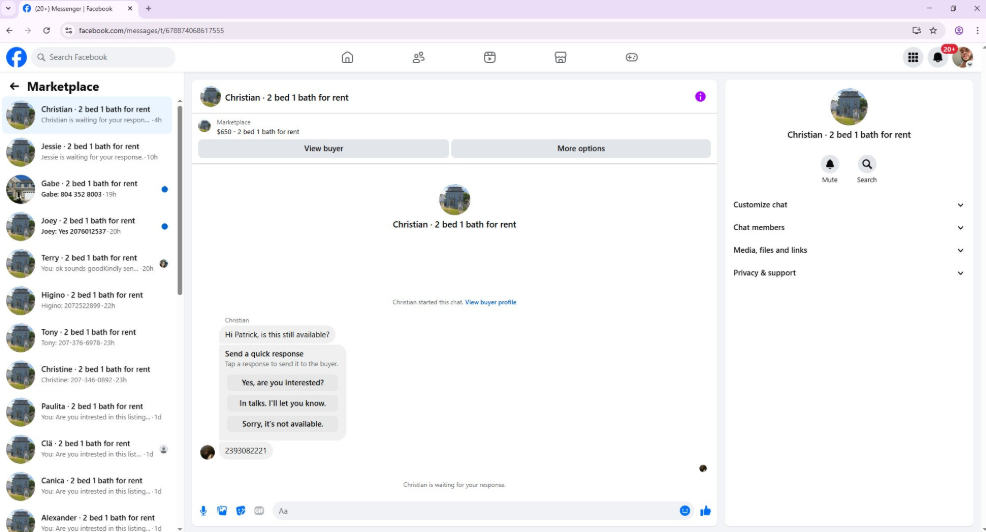Mute this conversation with the bell icon
This screenshot has height=532, width=986.
829,164
